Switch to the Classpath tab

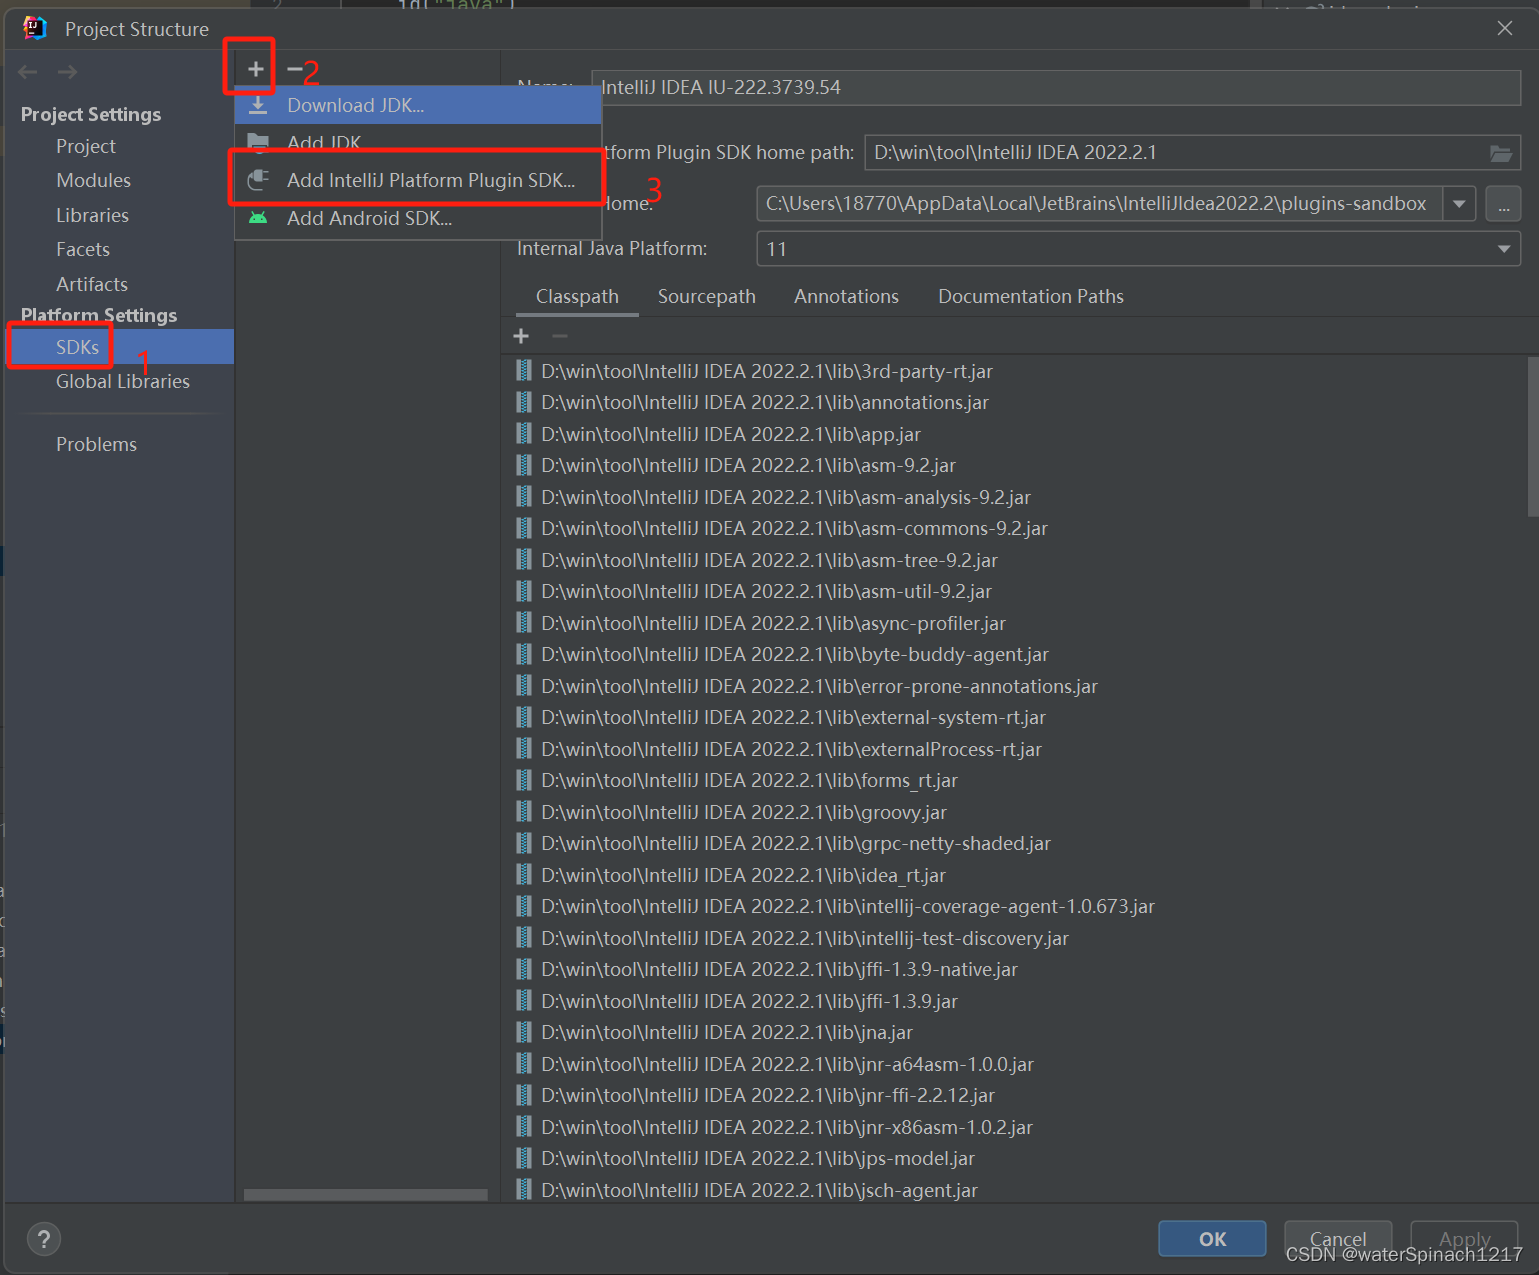click(x=577, y=297)
